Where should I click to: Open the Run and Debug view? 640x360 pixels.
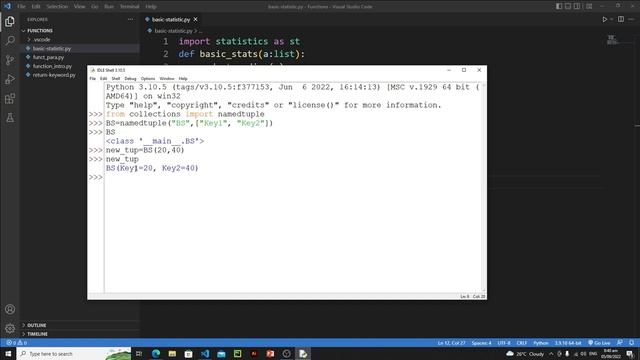point(10,79)
